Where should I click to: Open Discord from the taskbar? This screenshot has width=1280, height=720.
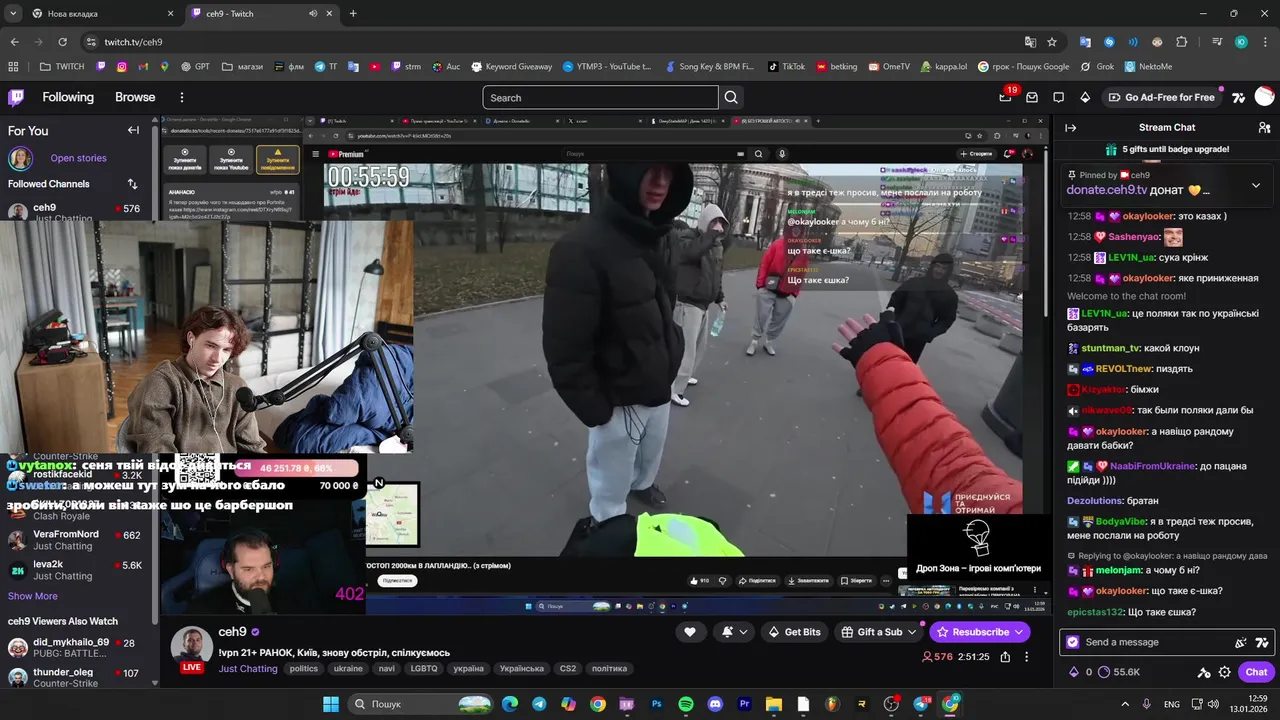[x=715, y=704]
